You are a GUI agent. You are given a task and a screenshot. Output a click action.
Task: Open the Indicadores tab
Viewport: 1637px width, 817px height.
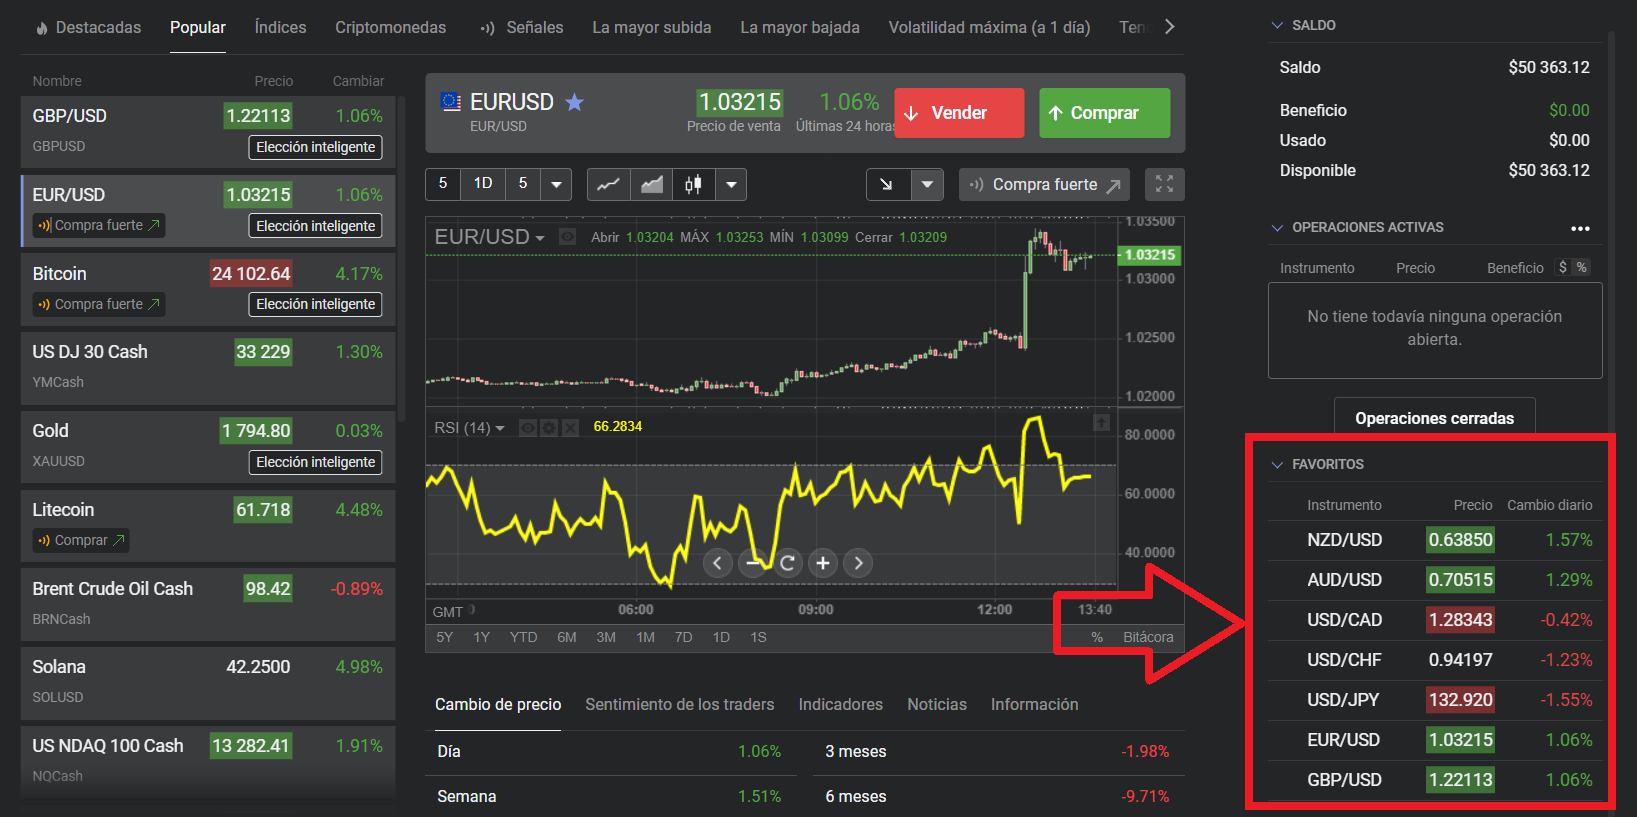click(840, 704)
